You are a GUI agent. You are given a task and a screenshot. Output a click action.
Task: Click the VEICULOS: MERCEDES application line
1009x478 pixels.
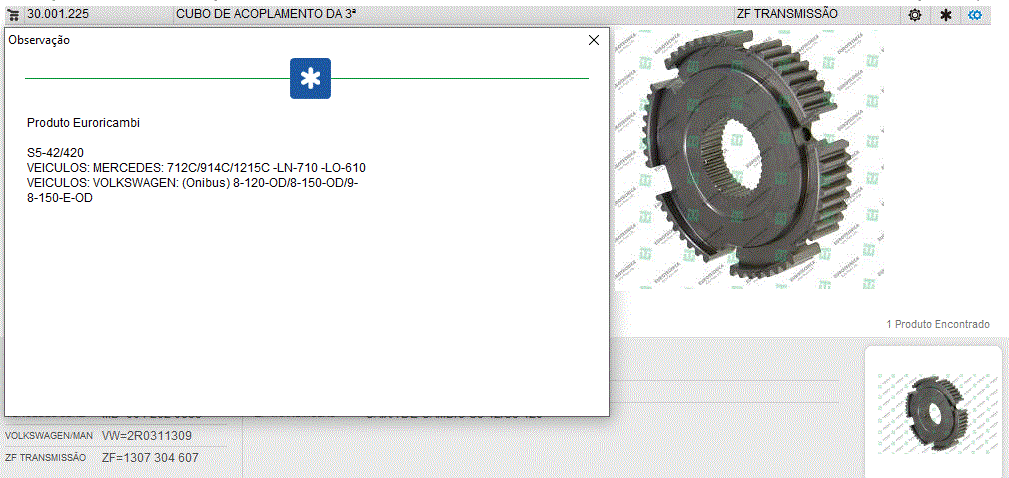[x=195, y=168]
